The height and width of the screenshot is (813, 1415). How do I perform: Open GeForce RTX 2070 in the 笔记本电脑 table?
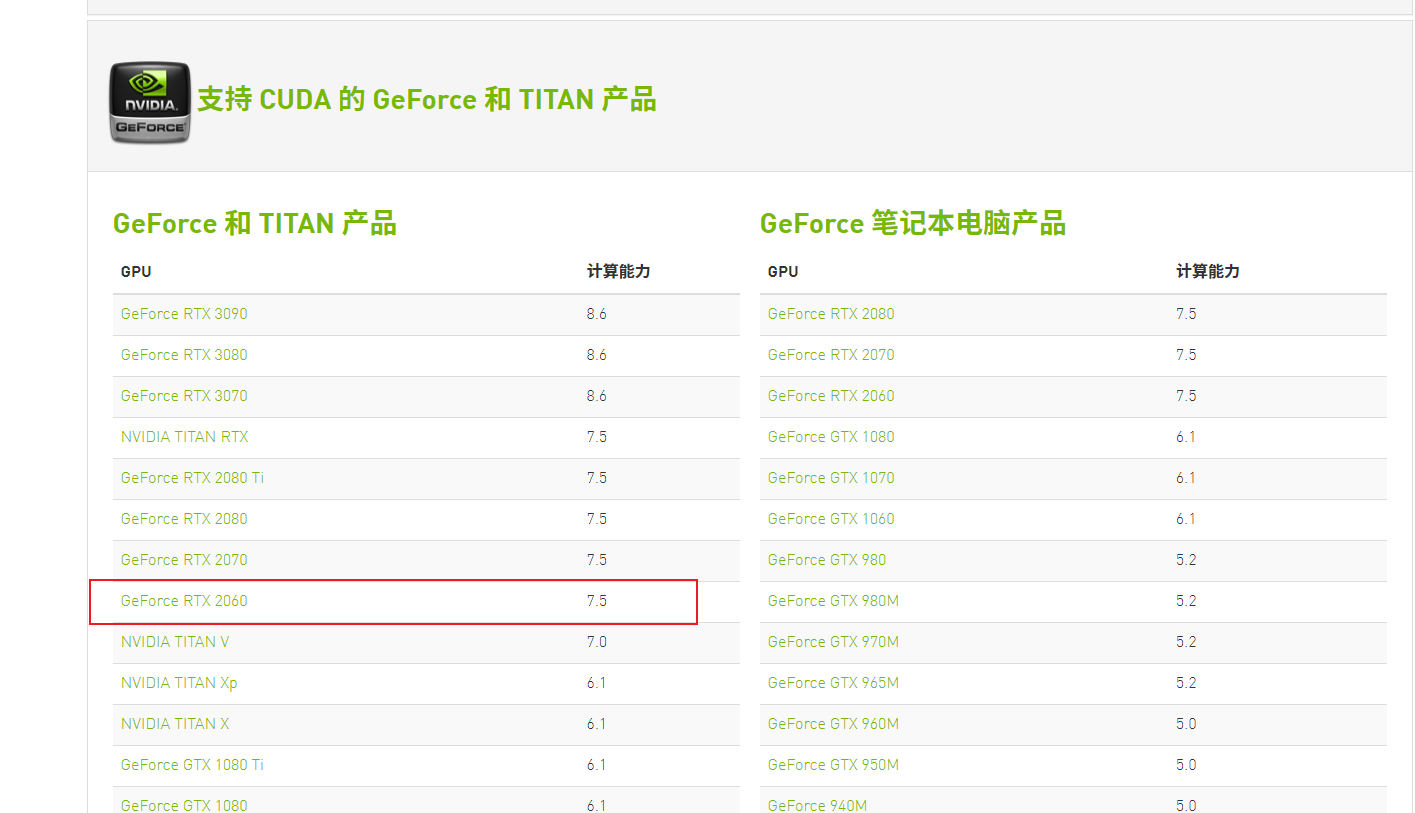tap(831, 355)
